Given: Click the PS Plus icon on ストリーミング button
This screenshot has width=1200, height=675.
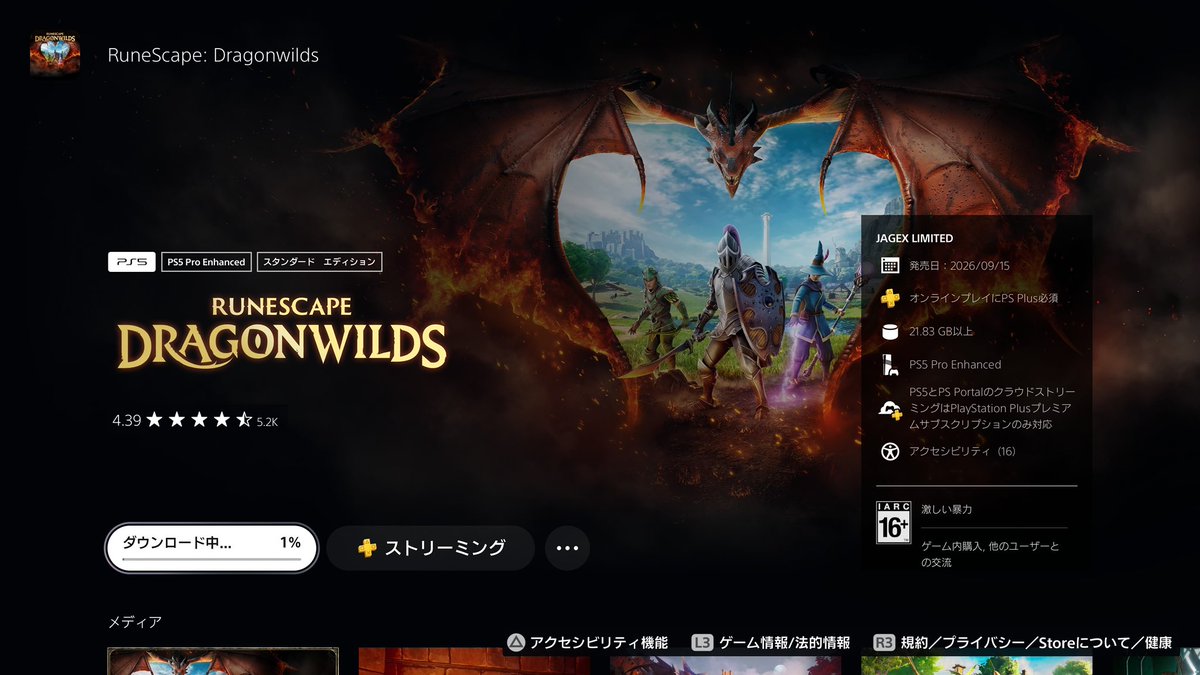Looking at the screenshot, I should click(x=367, y=548).
